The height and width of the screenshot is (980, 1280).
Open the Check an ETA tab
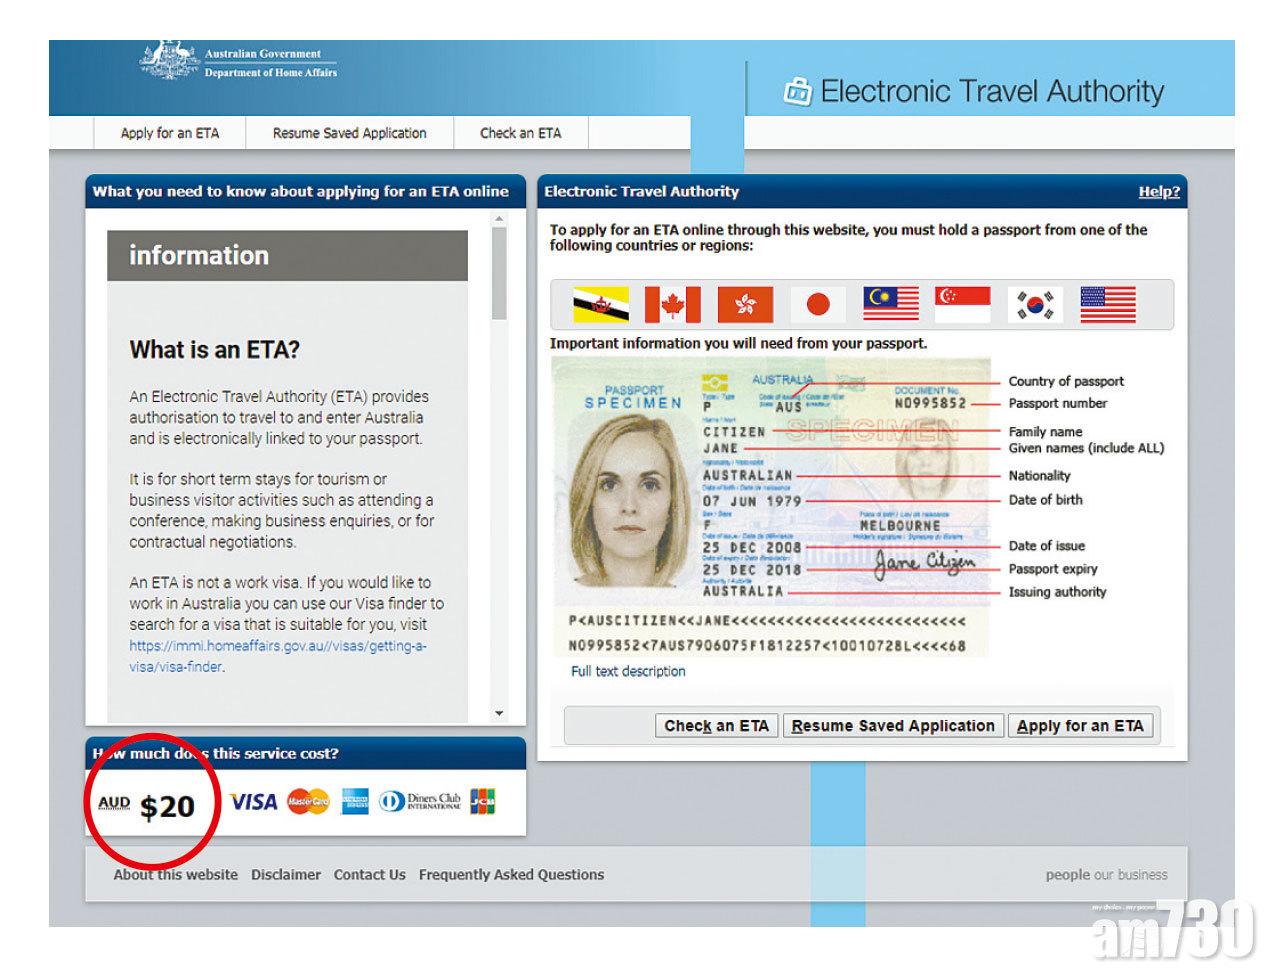[x=520, y=133]
